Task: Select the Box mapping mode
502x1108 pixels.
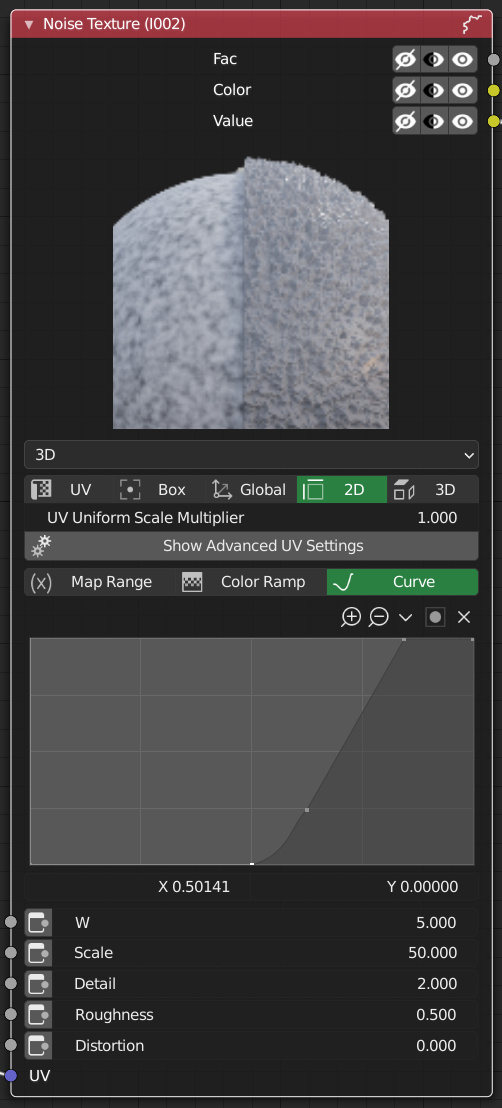Action: 160,490
